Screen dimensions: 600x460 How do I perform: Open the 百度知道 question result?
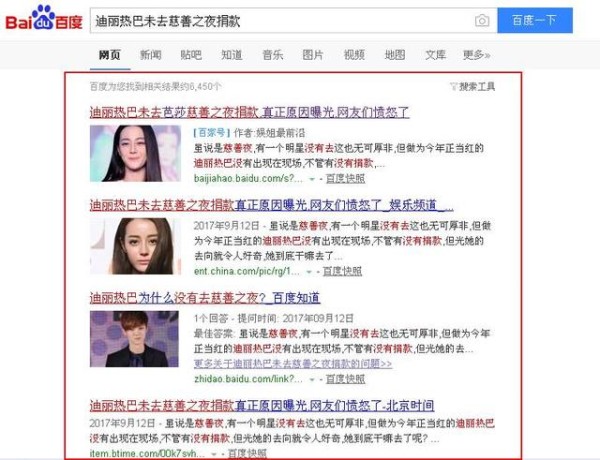[205, 298]
